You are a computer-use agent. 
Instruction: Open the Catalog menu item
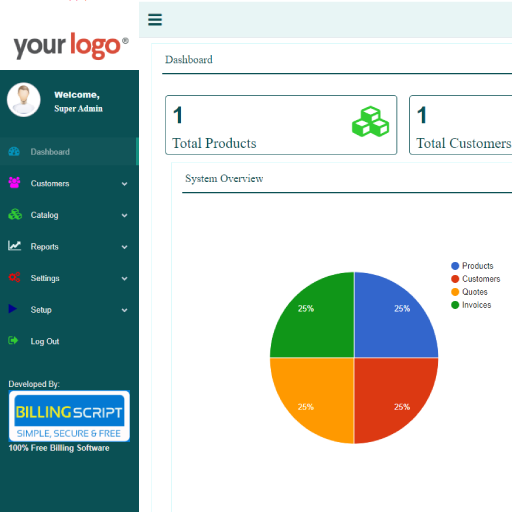[69, 215]
